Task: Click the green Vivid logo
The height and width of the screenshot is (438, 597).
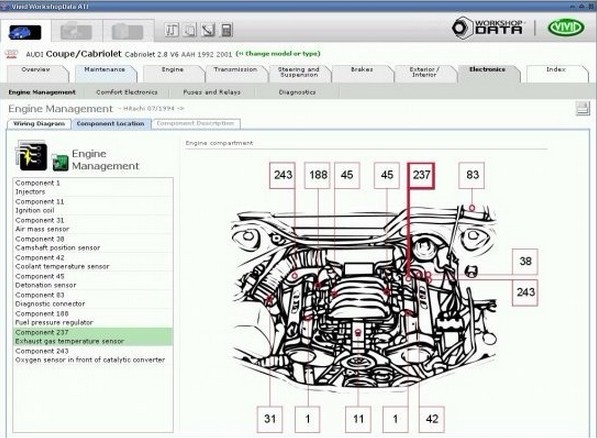Action: [x=566, y=28]
